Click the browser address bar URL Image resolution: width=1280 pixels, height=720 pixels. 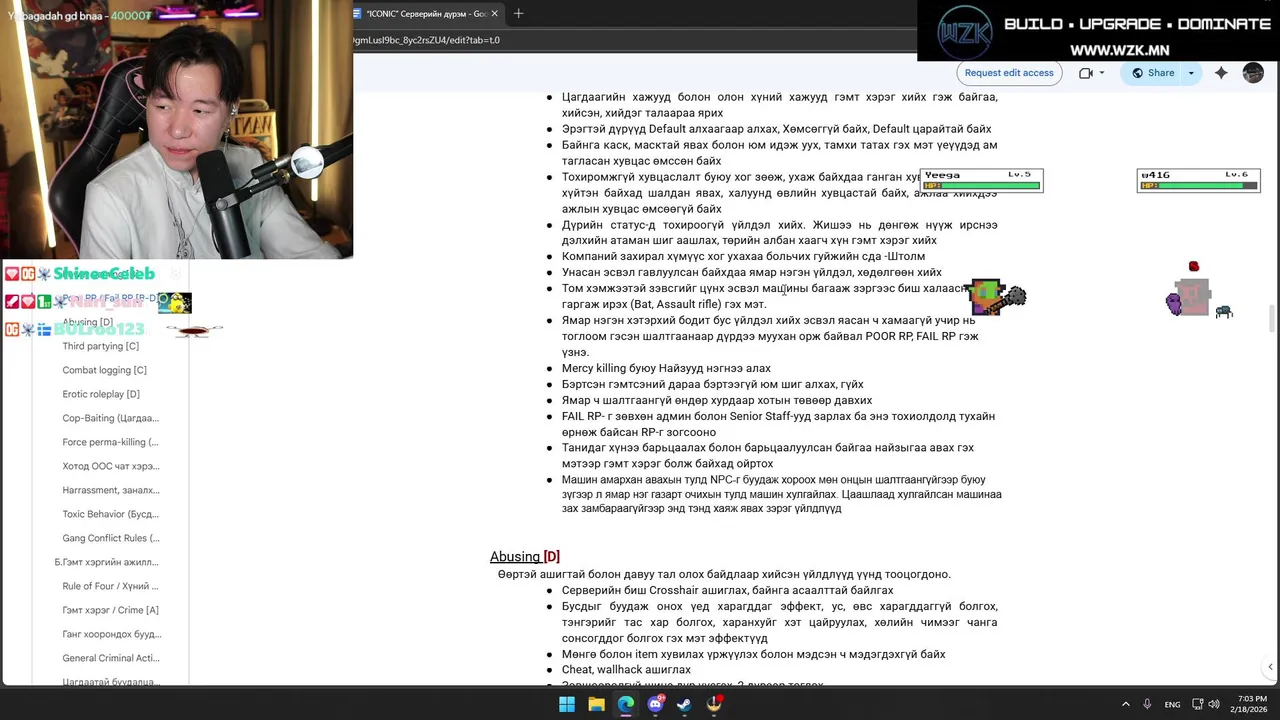point(426,40)
